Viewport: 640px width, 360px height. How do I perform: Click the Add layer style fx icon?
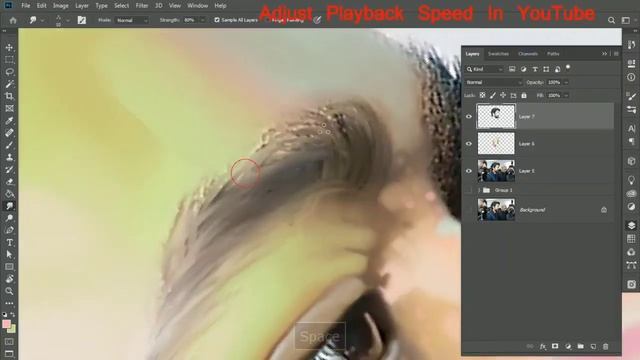coord(542,347)
